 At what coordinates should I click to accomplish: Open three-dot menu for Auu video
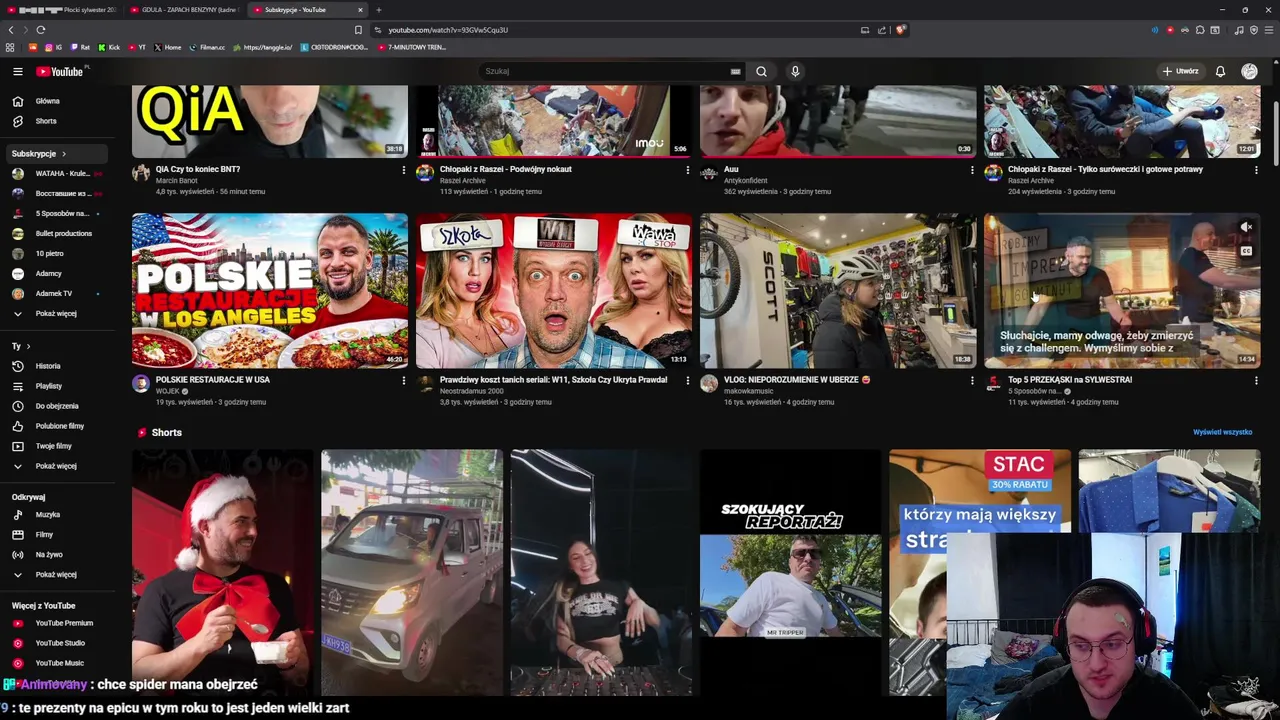point(972,170)
